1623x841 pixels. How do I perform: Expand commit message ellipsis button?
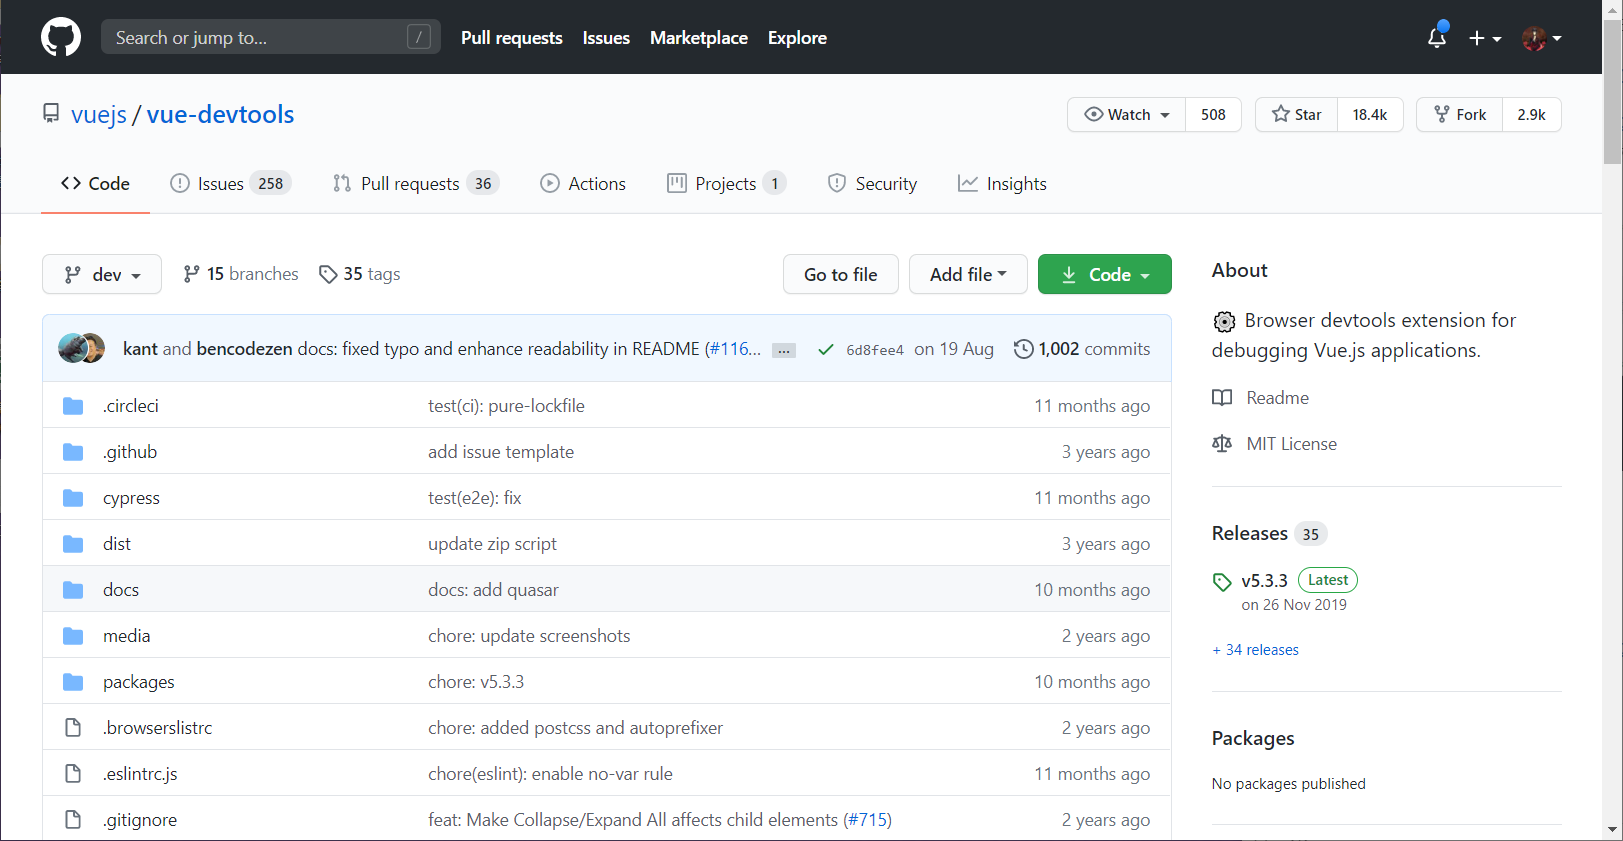pyautogui.click(x=784, y=350)
